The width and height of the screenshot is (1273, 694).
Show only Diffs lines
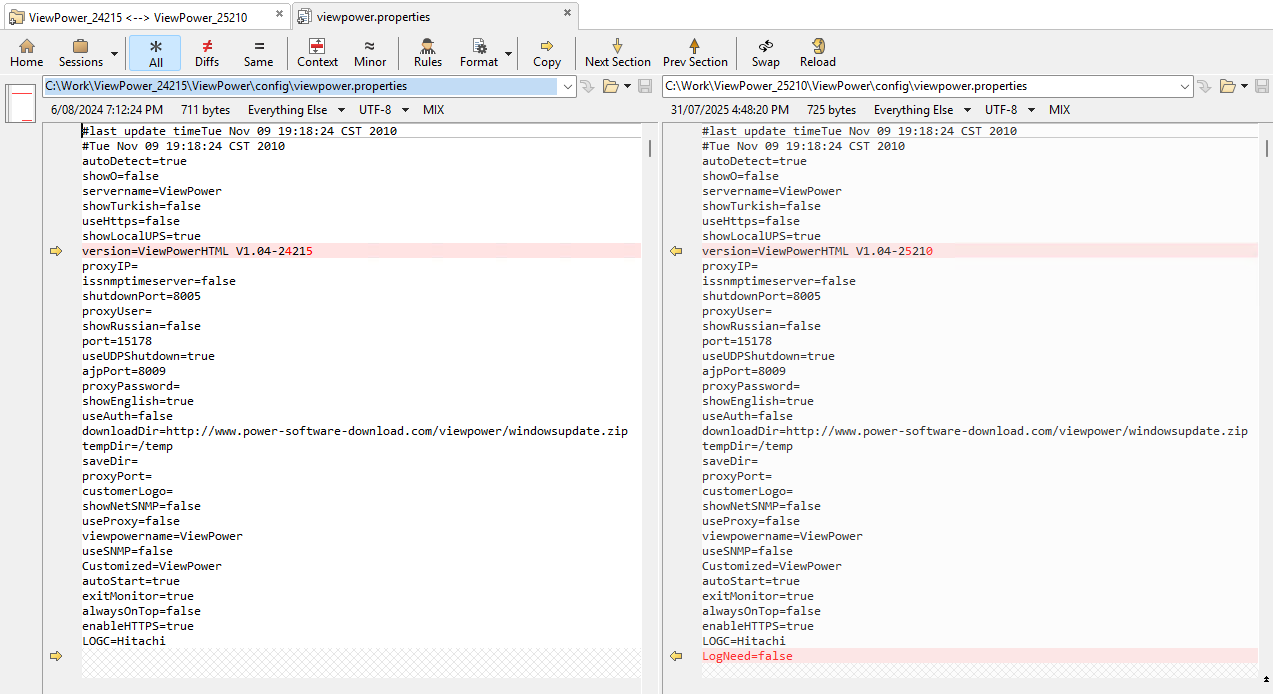(x=207, y=53)
